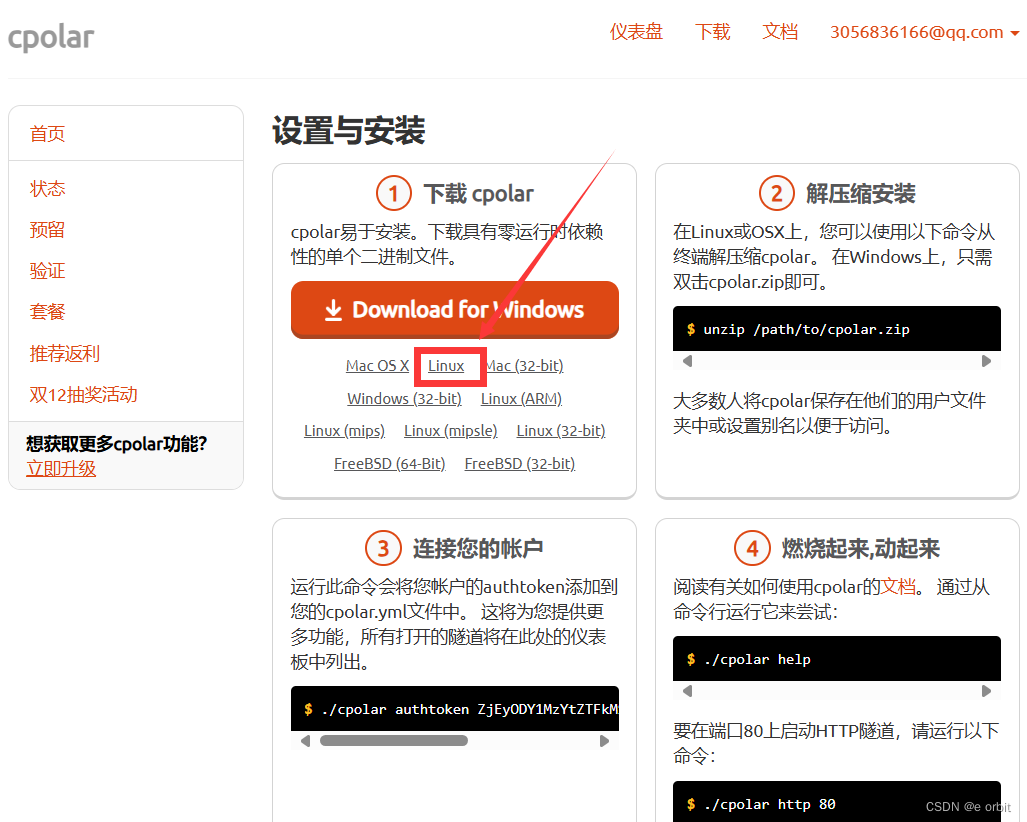This screenshot has height=822, width=1027.
Task: Click the Windows (32-bit) download link
Action: tap(404, 398)
